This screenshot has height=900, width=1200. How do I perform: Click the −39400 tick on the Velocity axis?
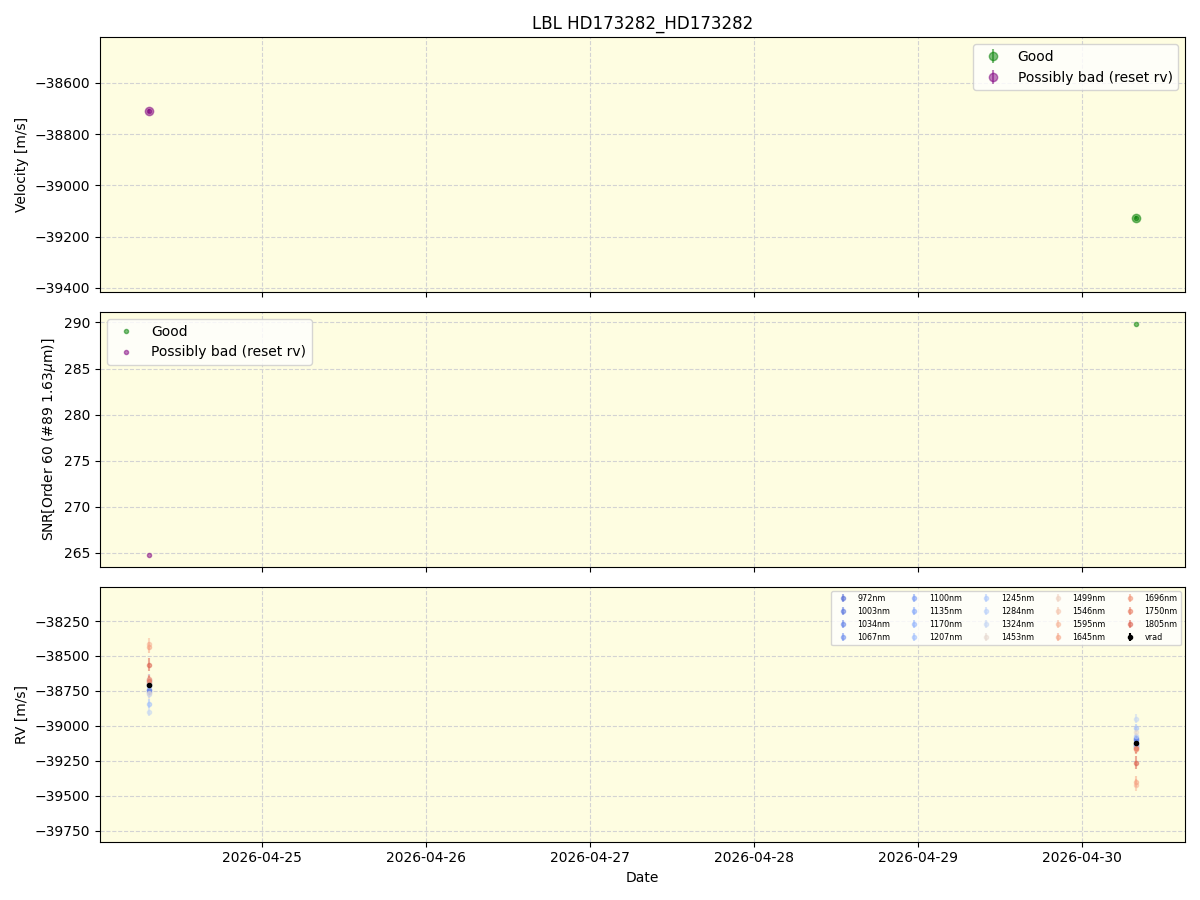coord(65,288)
